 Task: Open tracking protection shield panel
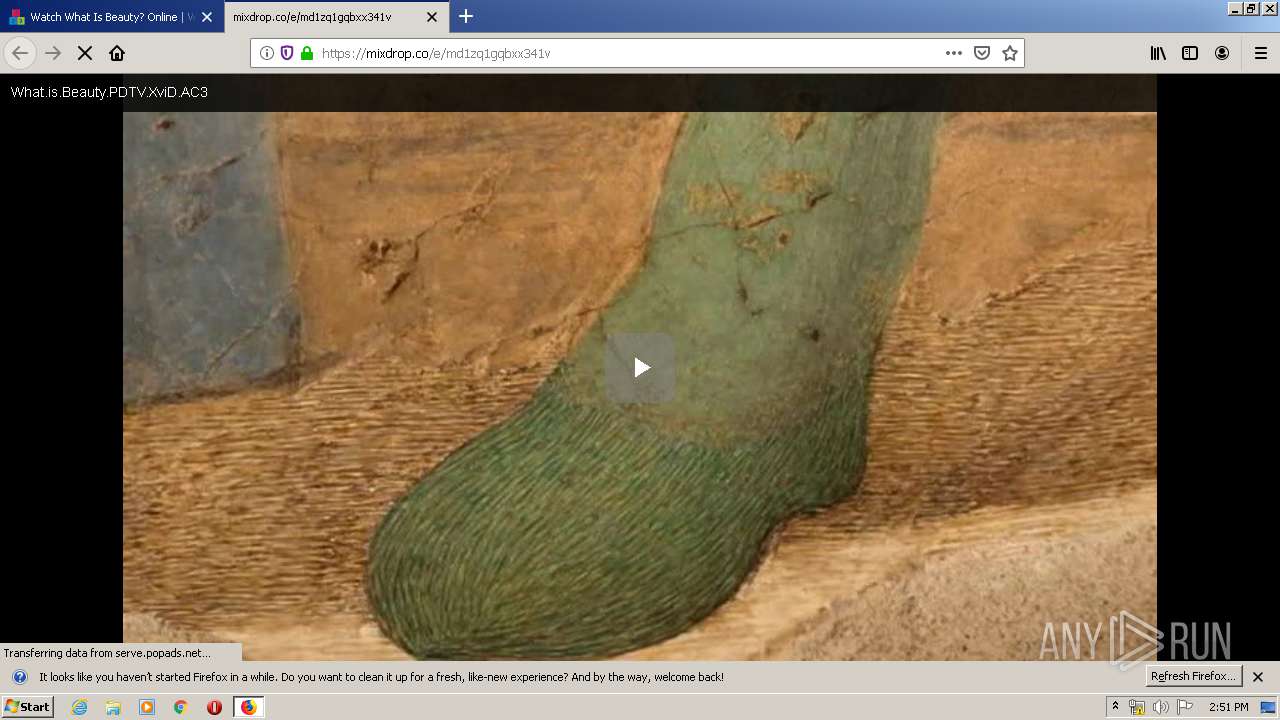point(287,53)
